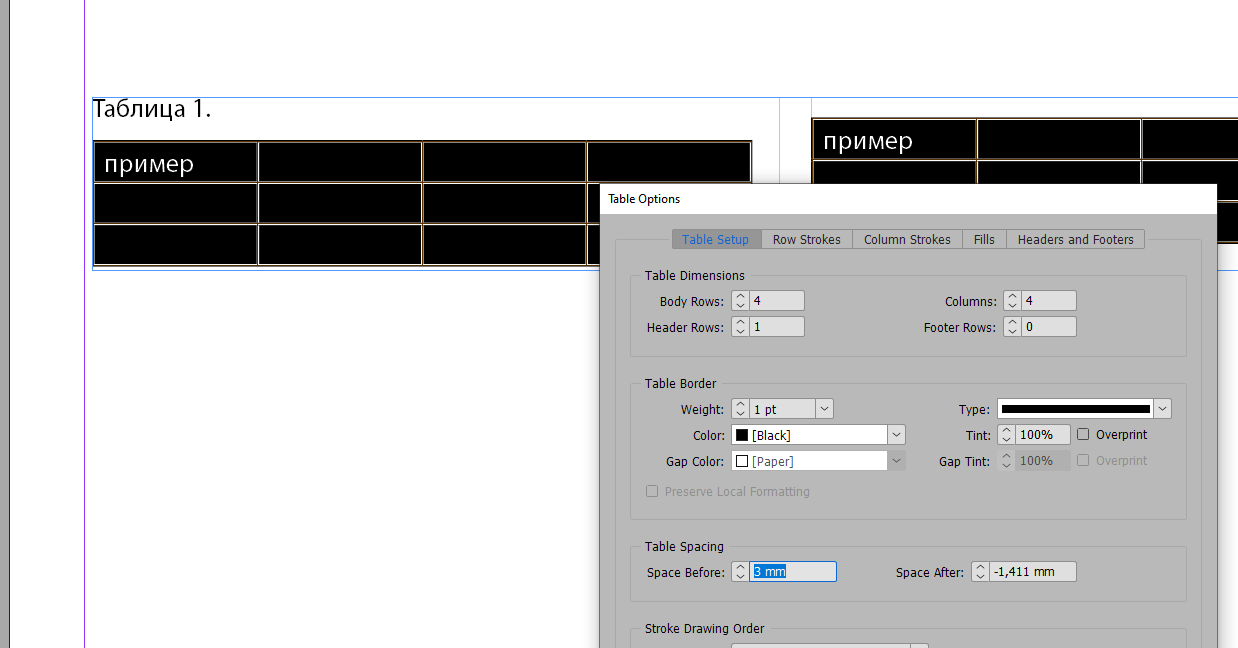
Task: Expand the Weight dropdown arrow
Action: 824,409
